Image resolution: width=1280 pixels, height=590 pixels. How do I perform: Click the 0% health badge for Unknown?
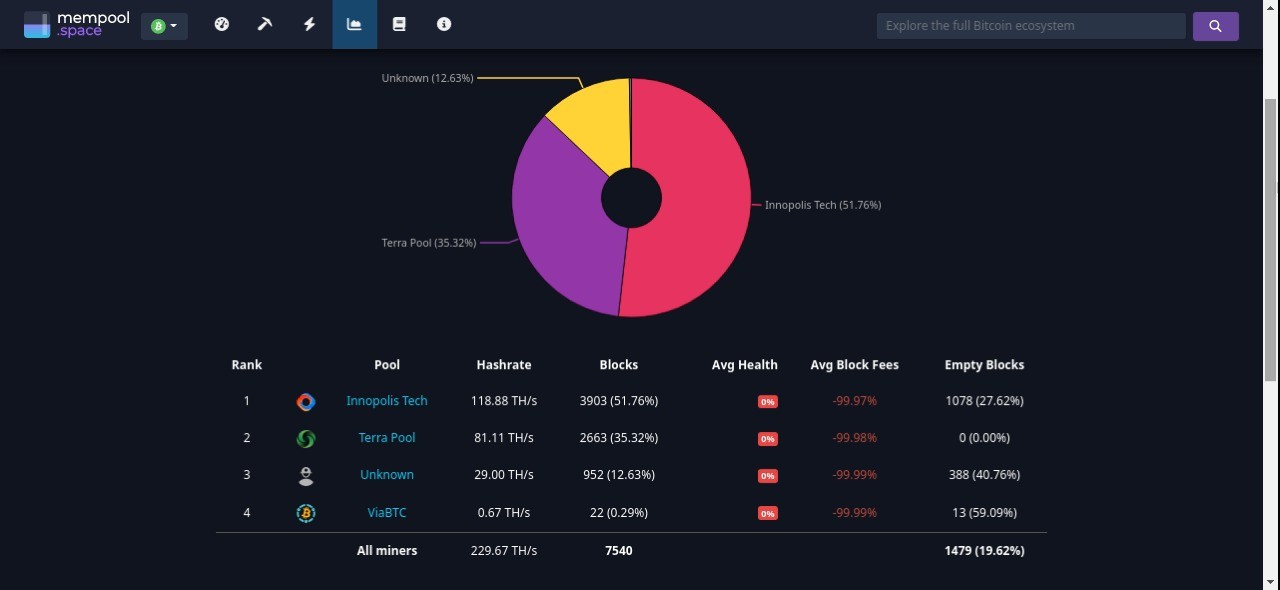[768, 476]
